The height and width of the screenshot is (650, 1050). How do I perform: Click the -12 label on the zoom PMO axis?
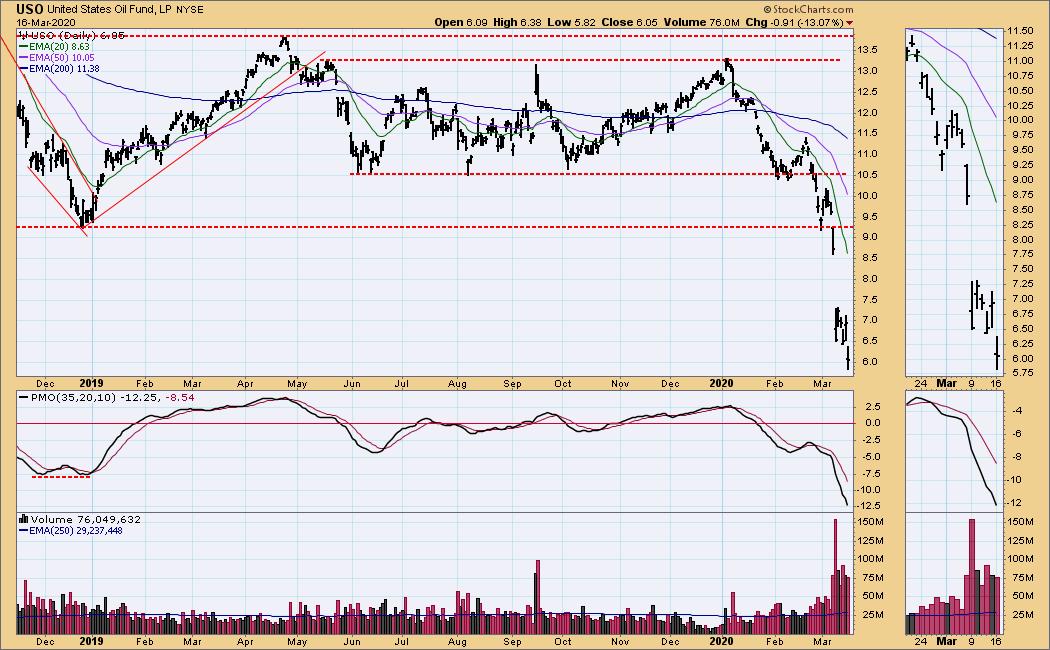pos(1014,503)
